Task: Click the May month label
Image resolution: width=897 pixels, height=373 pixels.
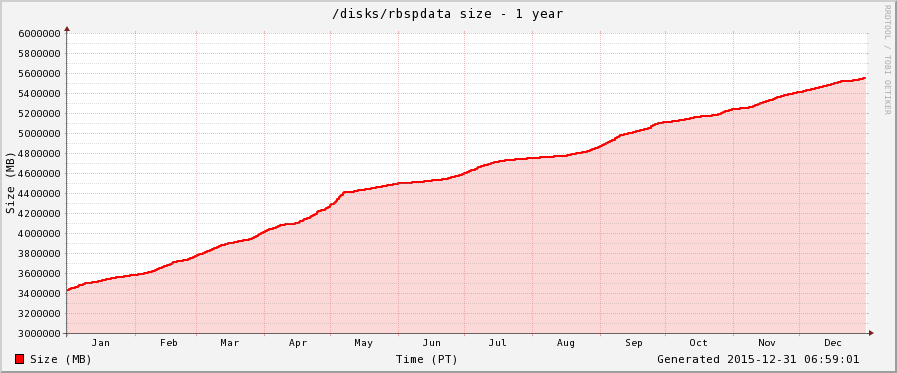Action: click(363, 343)
